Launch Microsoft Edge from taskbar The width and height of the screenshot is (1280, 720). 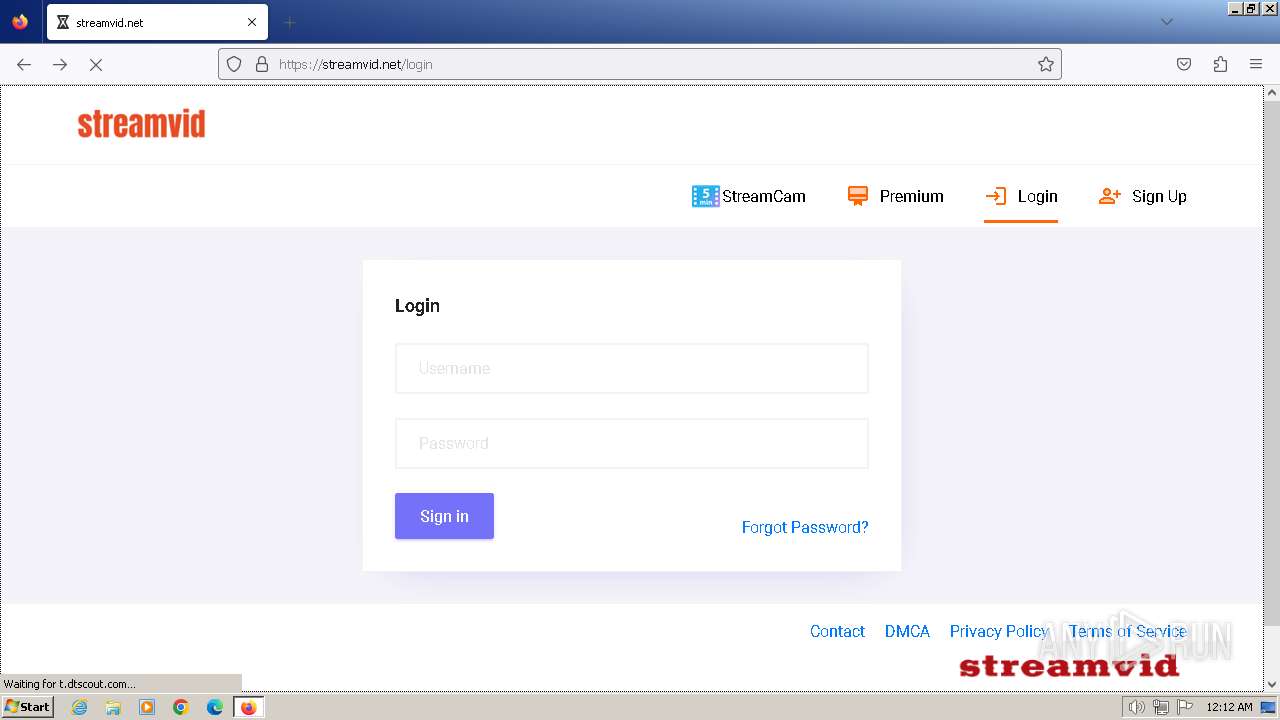point(215,707)
